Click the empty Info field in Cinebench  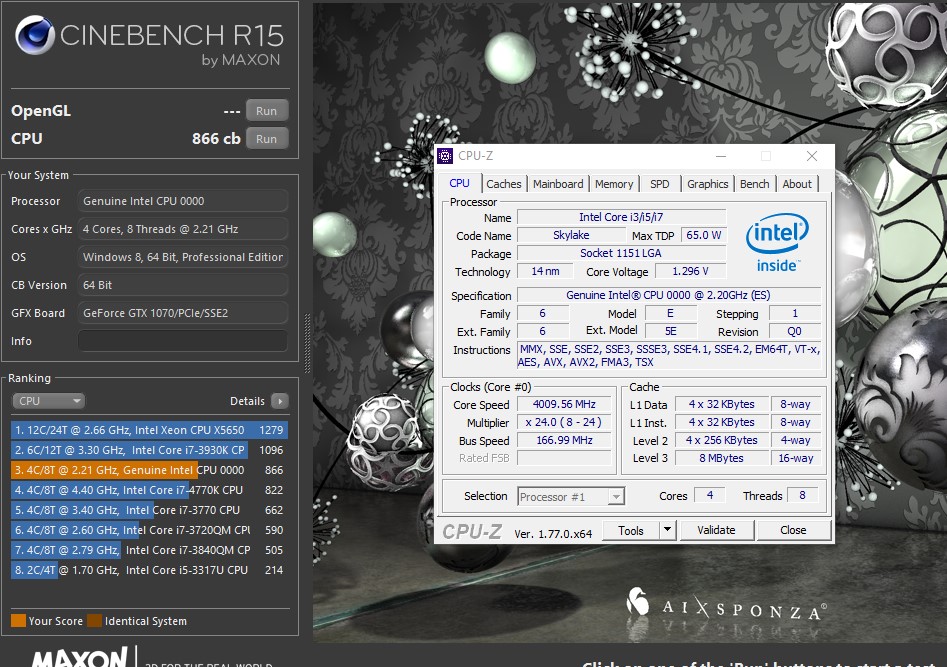tap(182, 341)
